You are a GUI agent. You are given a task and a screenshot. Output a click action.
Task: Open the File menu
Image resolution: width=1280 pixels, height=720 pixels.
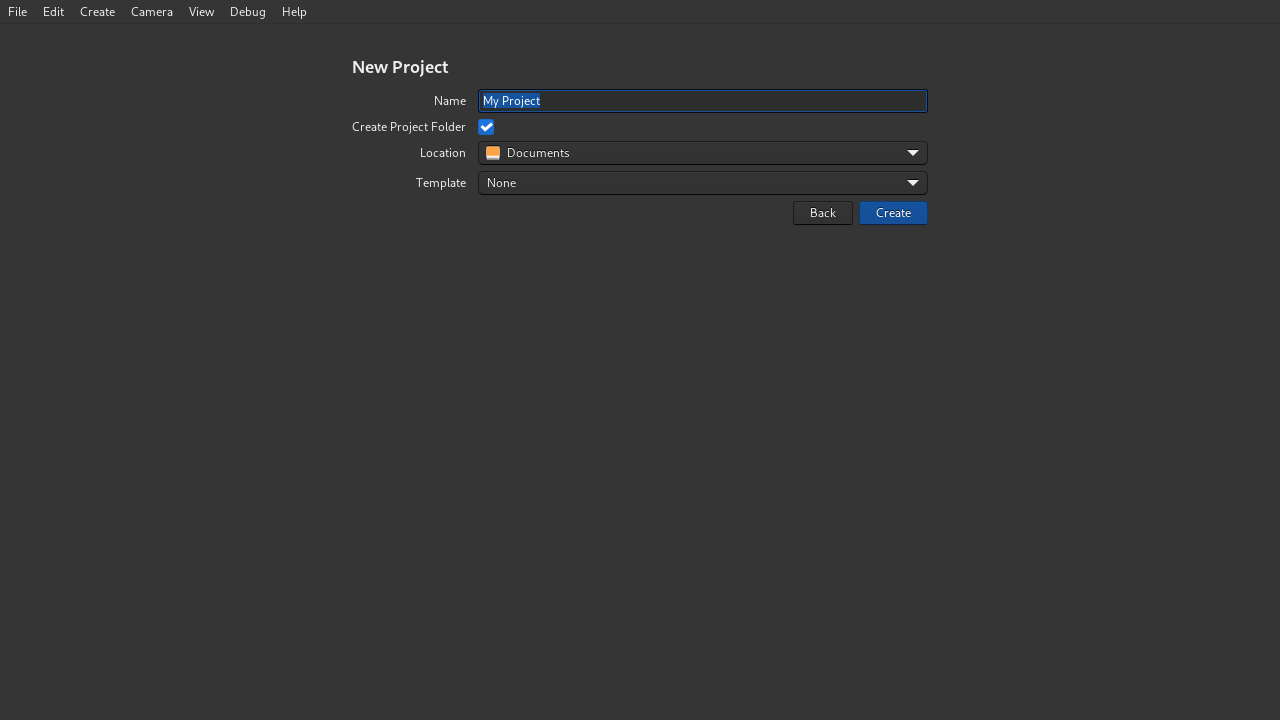[x=17, y=11]
